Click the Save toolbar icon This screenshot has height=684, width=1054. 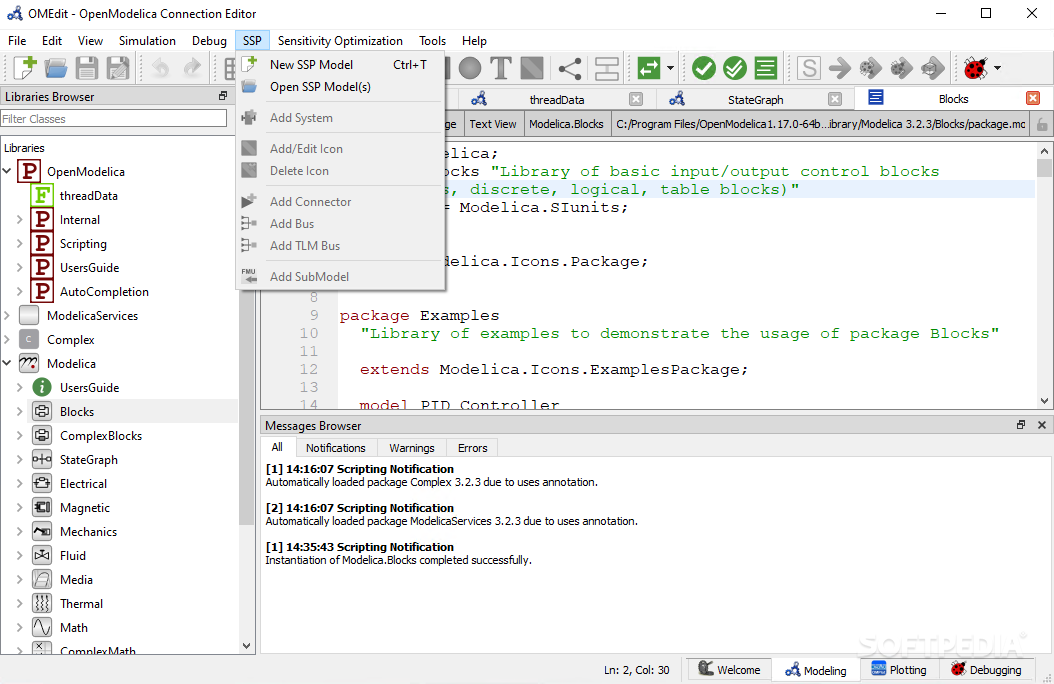[87, 68]
